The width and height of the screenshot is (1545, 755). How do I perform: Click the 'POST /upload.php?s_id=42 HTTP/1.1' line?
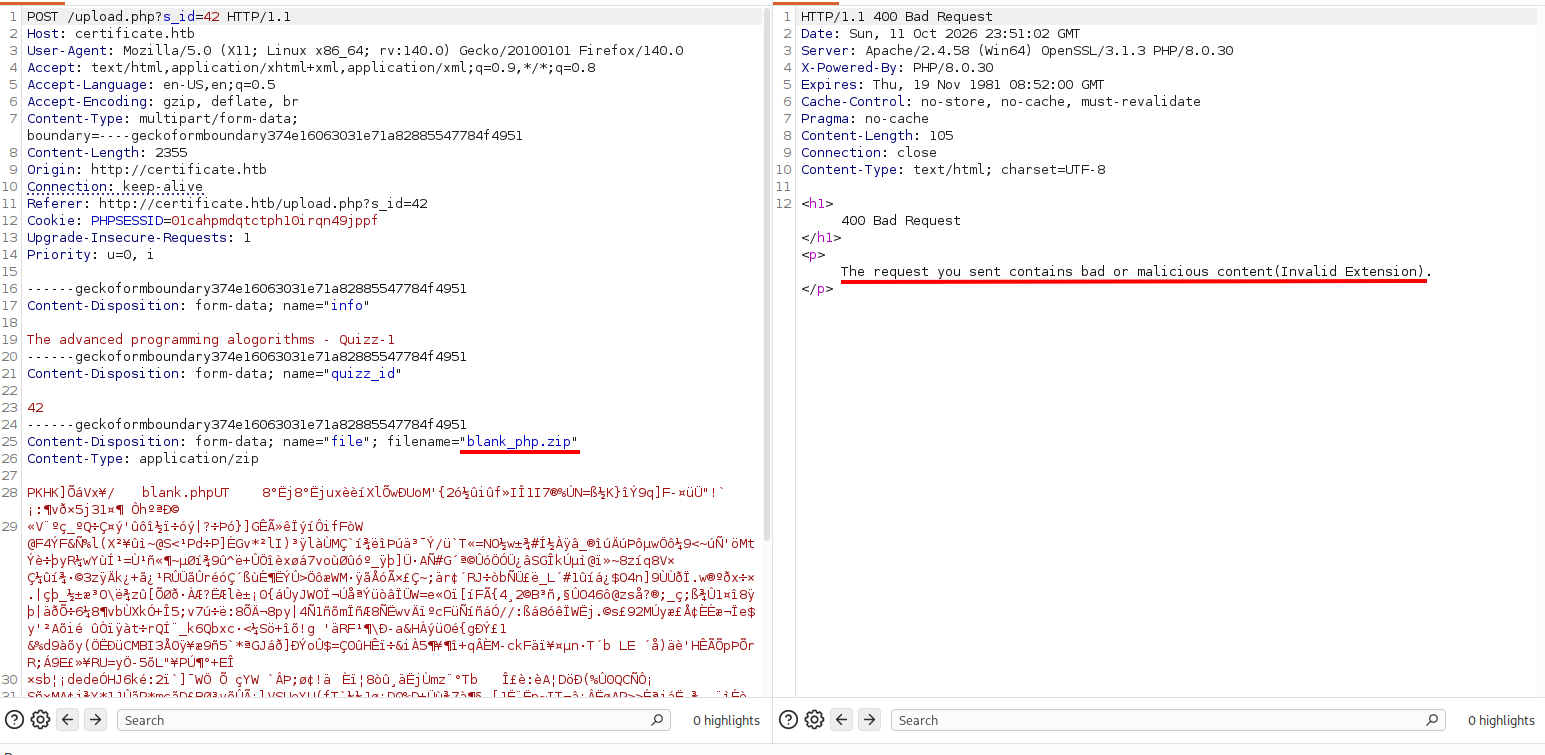[160, 17]
